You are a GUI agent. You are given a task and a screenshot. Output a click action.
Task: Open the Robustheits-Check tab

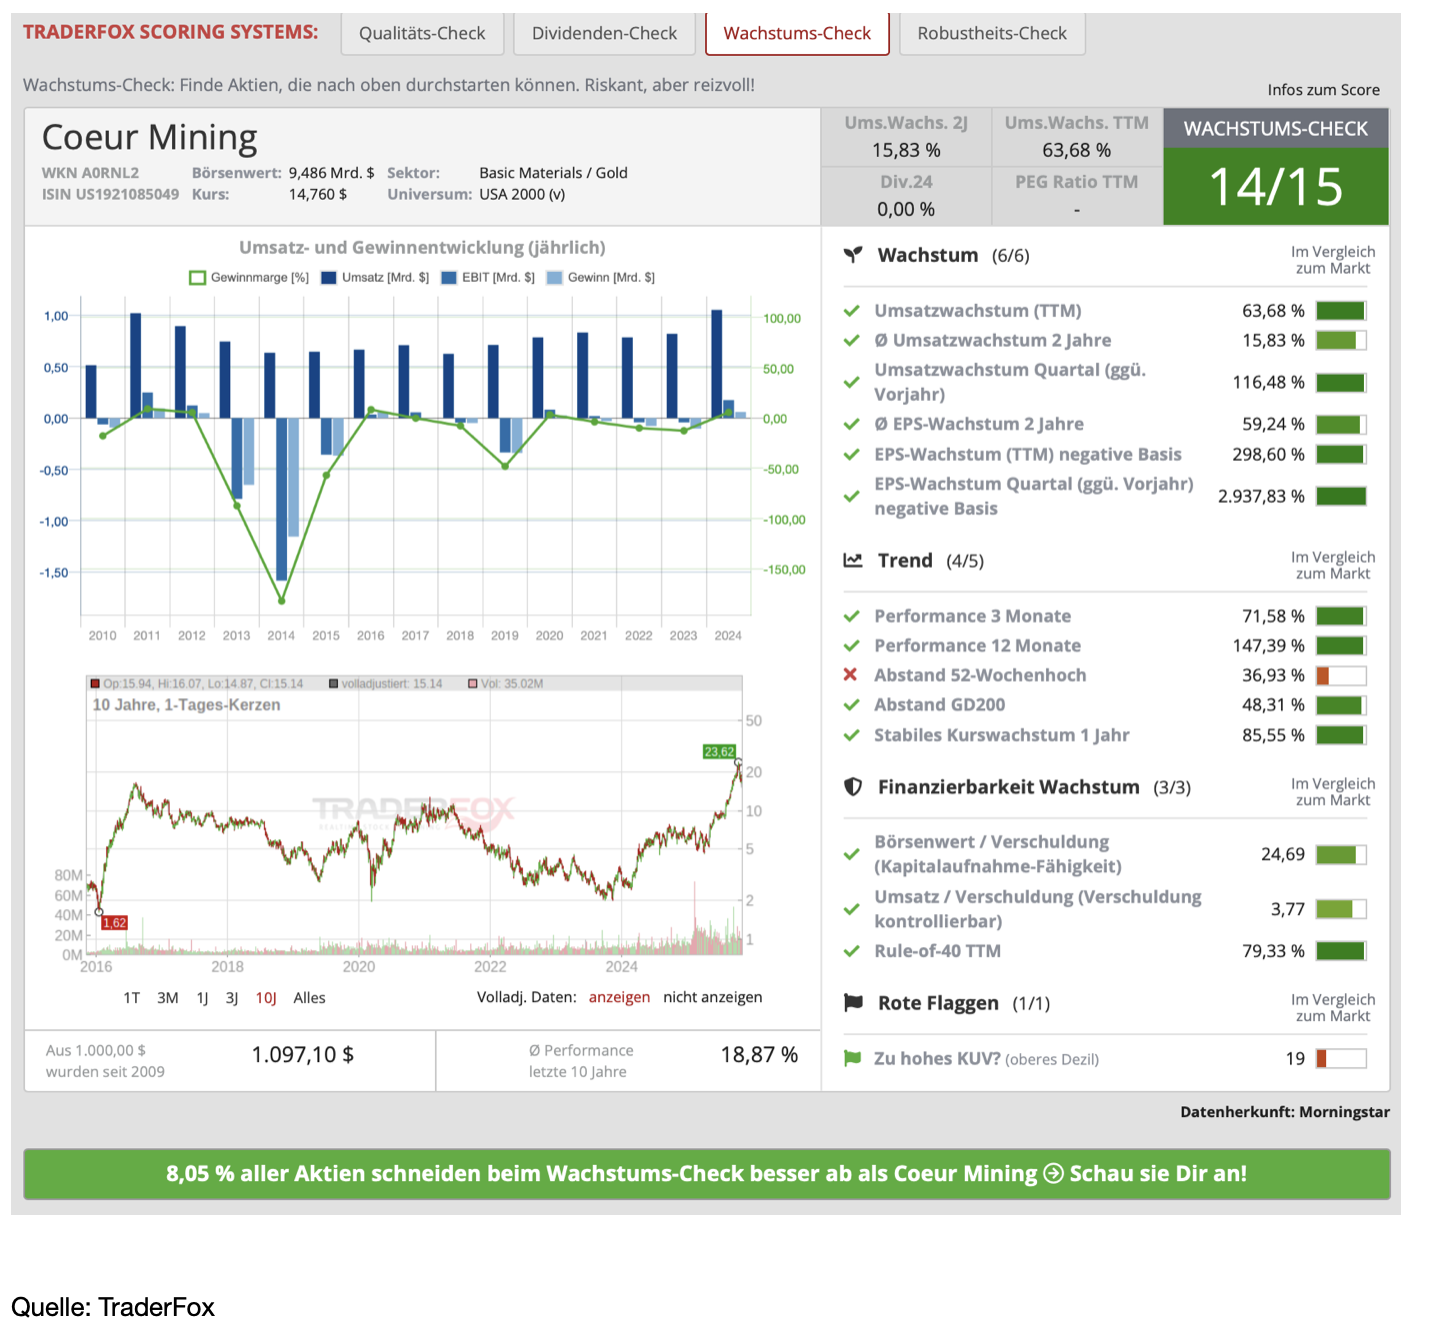point(991,34)
